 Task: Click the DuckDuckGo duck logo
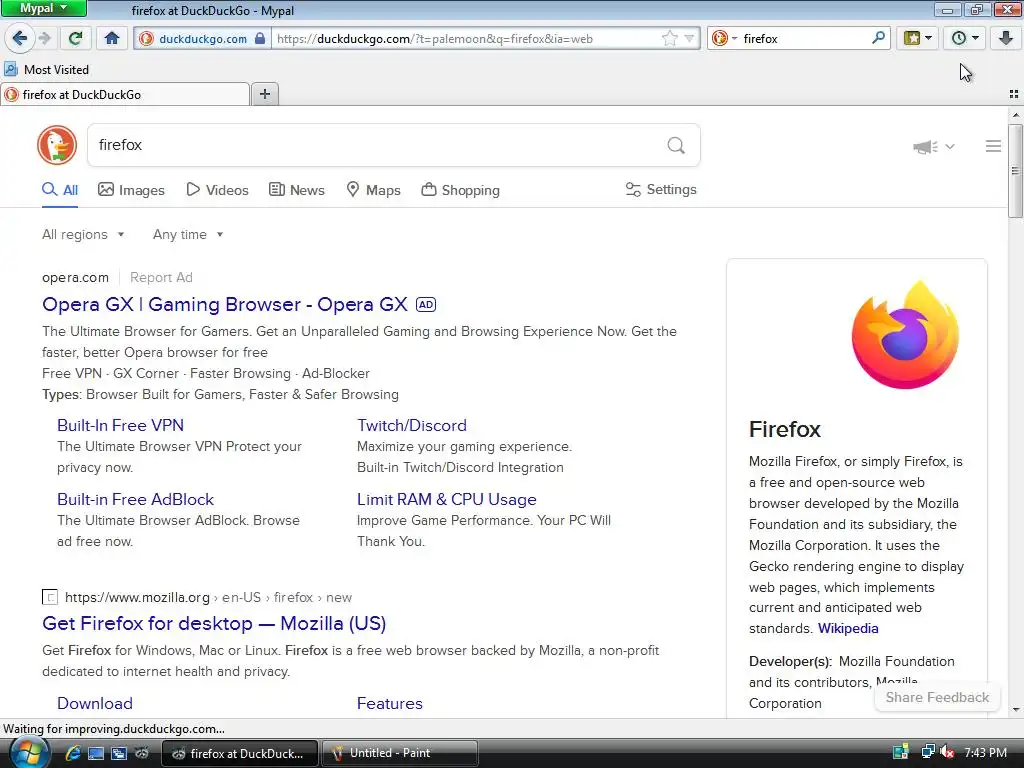click(x=57, y=145)
